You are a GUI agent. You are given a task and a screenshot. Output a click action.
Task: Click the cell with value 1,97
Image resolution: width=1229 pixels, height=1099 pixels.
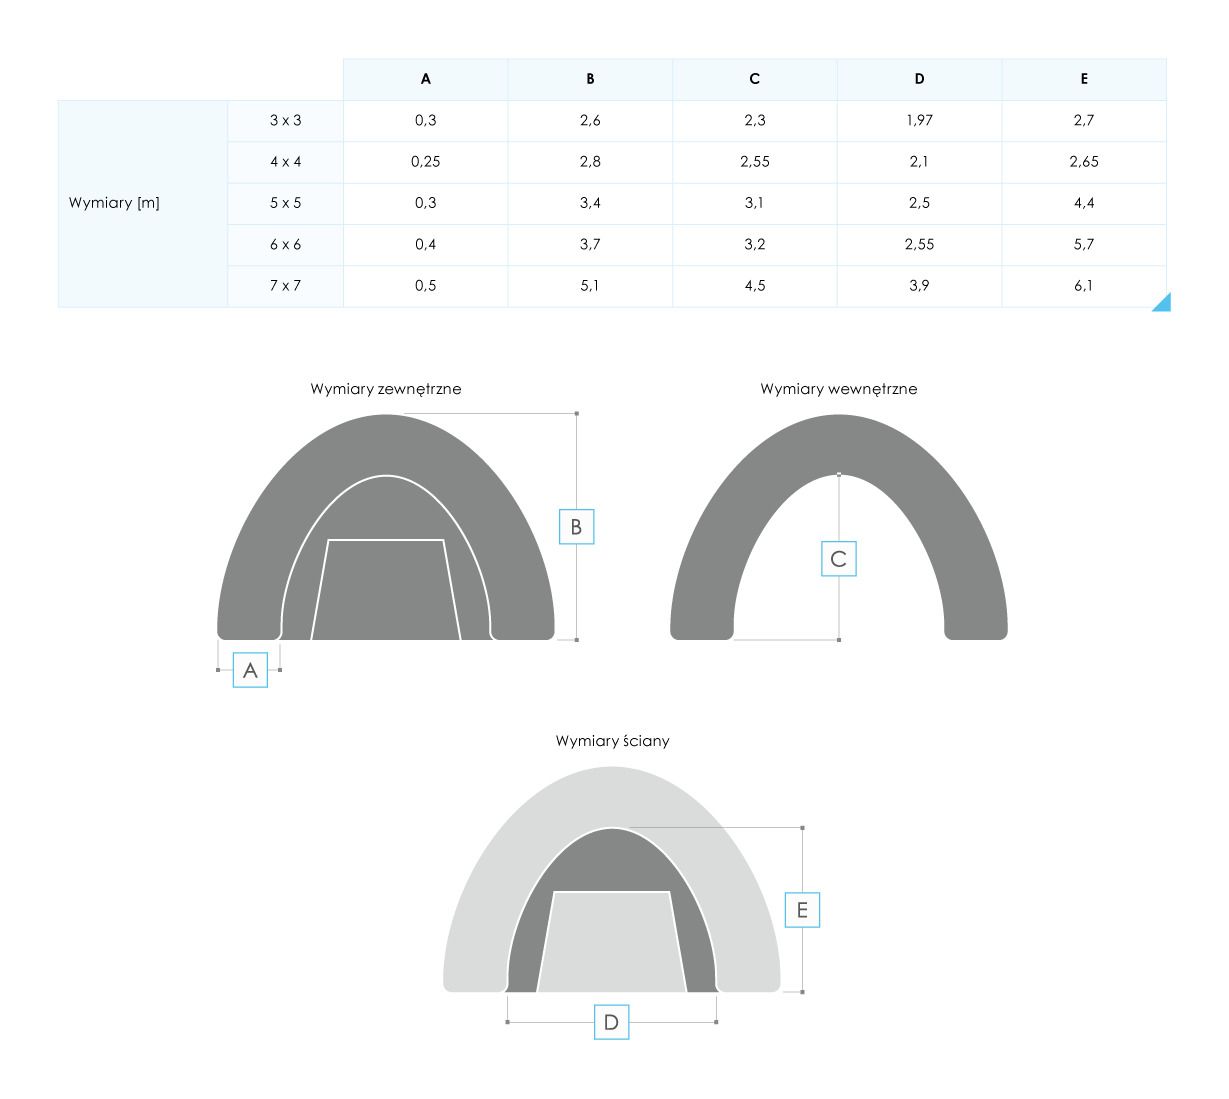coord(919,120)
